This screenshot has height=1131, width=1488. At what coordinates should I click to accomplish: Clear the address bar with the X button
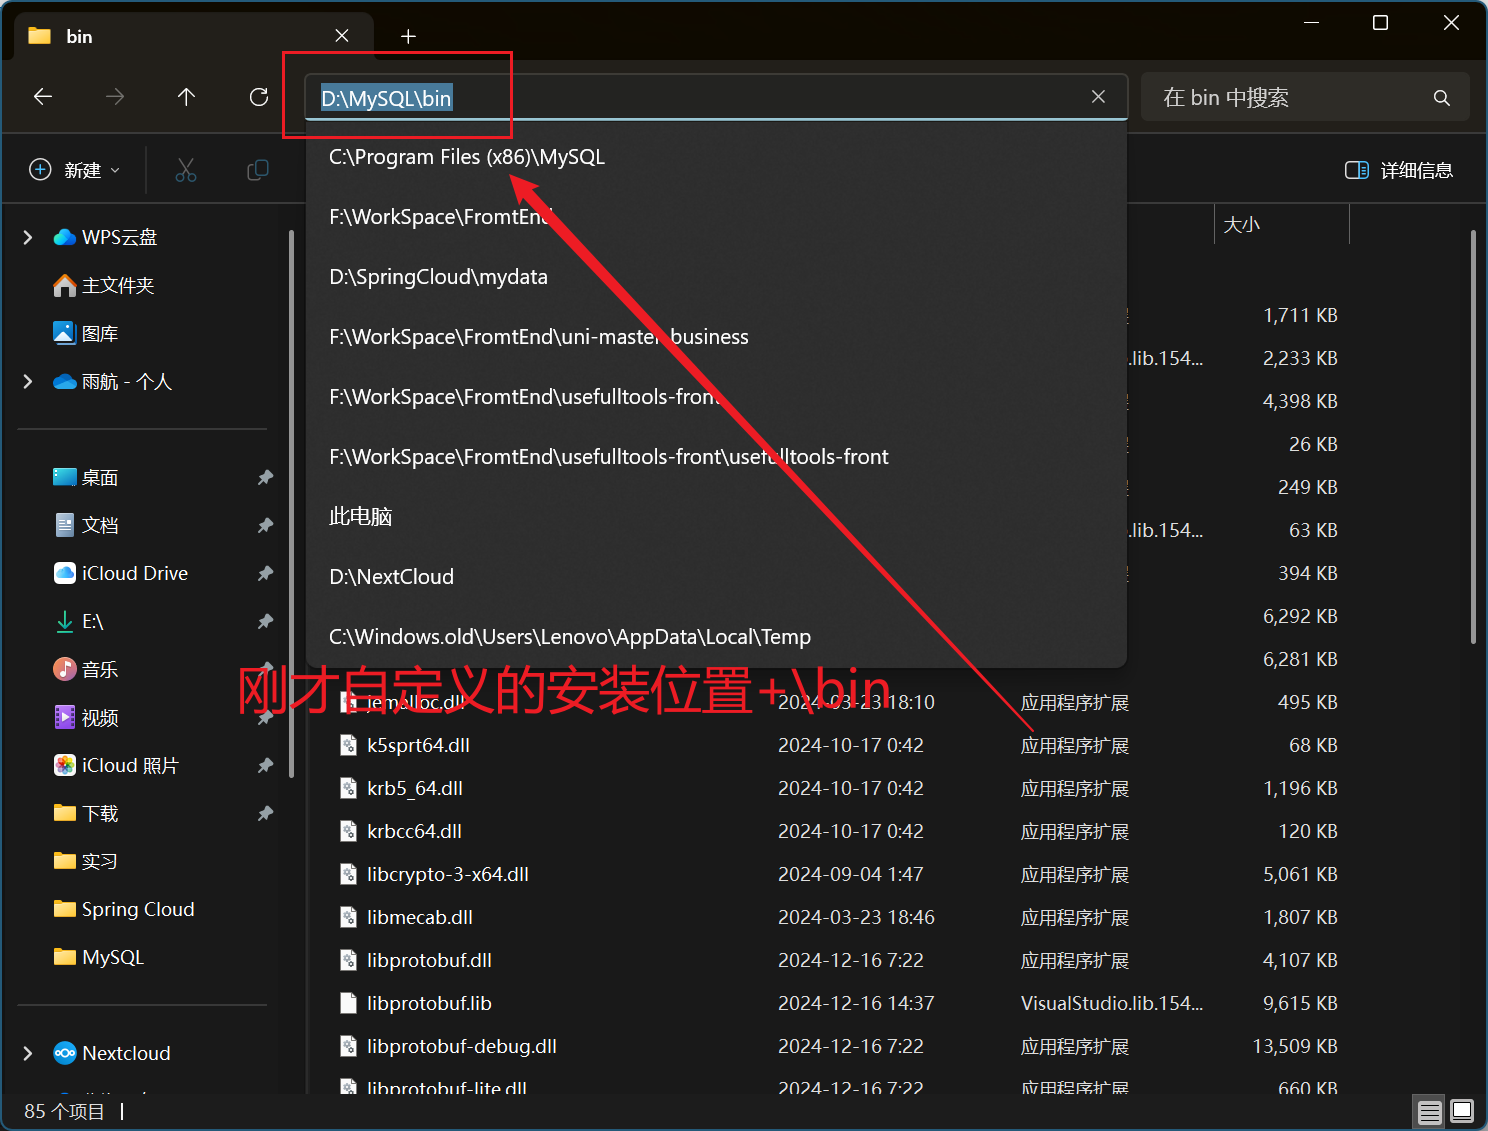(x=1098, y=96)
